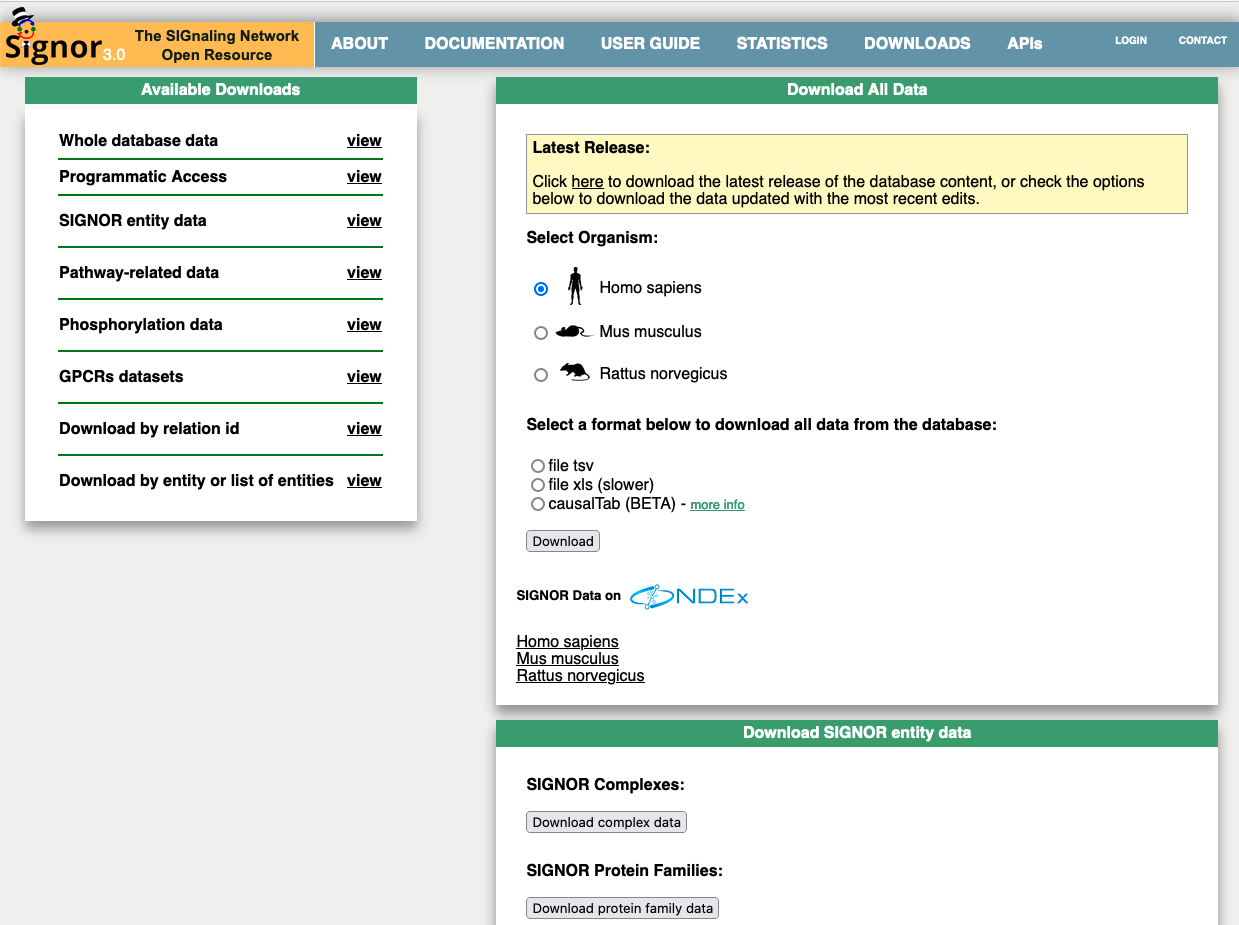This screenshot has width=1239, height=925.
Task: View Phosphorylation data section
Action: (x=364, y=325)
